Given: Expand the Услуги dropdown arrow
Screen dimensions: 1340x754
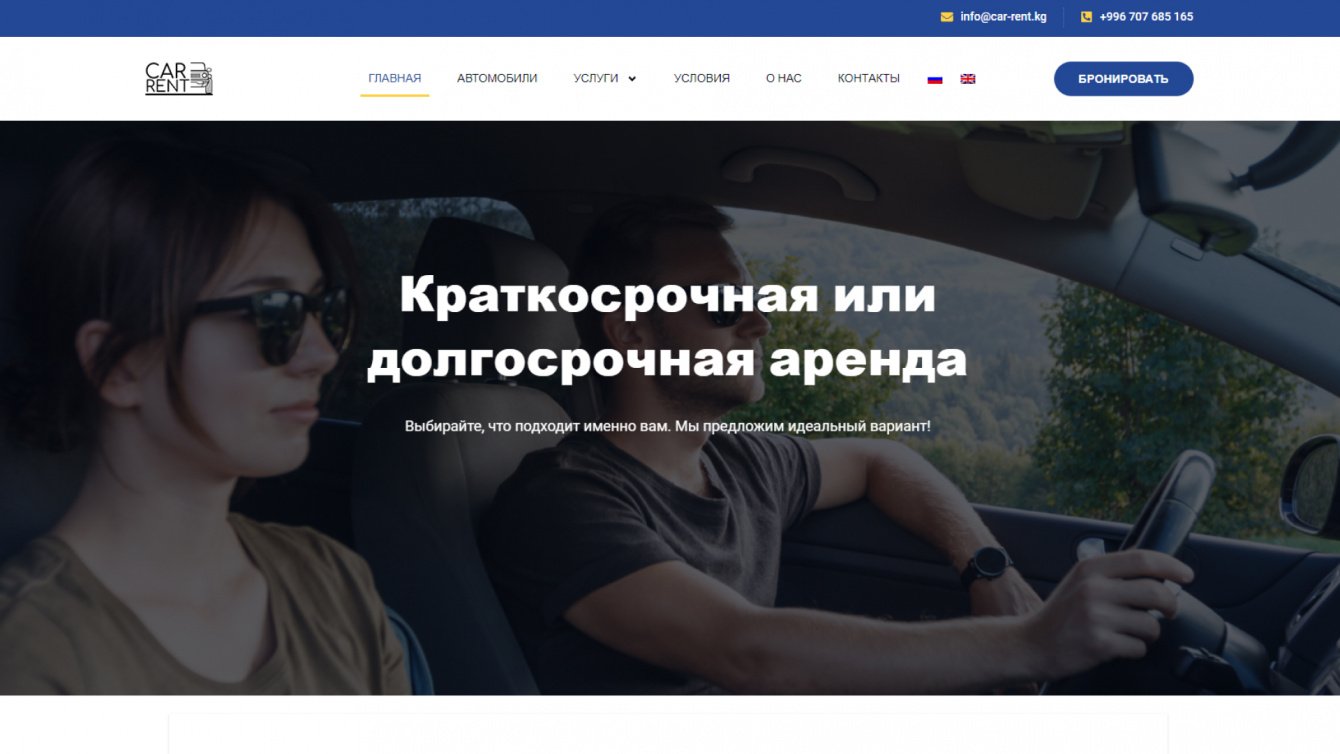Looking at the screenshot, I should click(632, 79).
